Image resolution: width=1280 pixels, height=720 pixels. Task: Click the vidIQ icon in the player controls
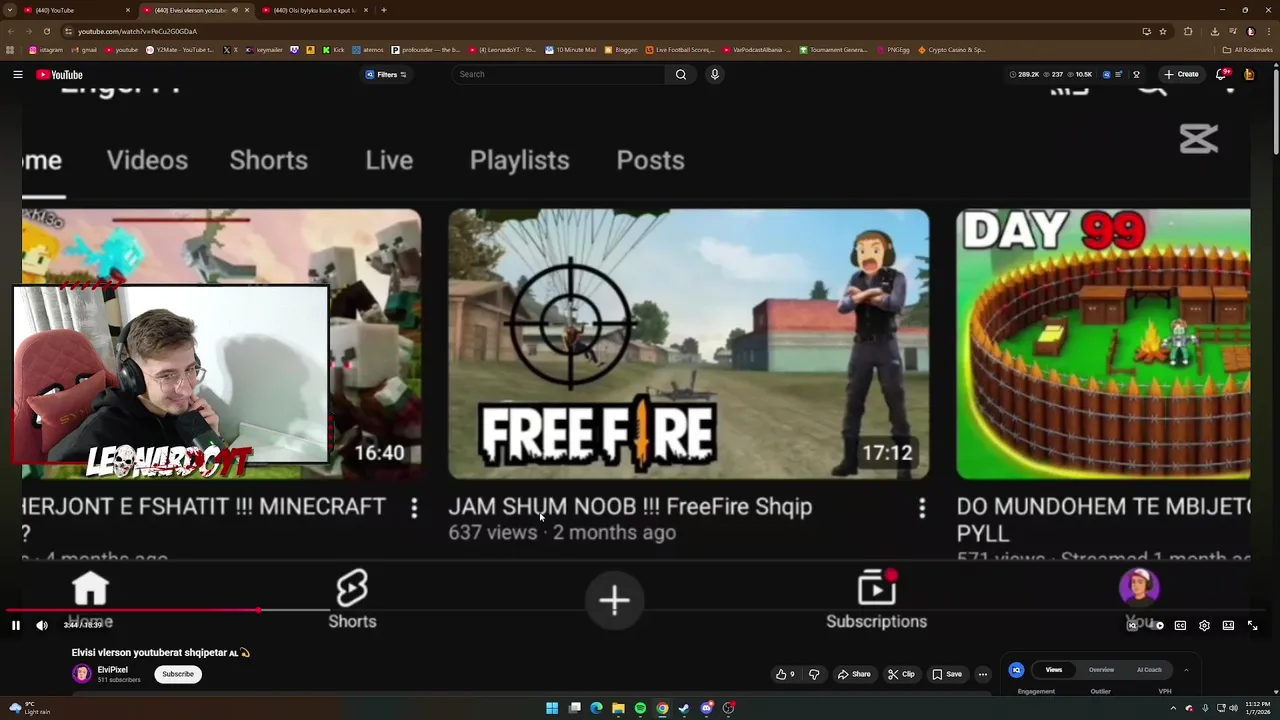tap(1132, 625)
